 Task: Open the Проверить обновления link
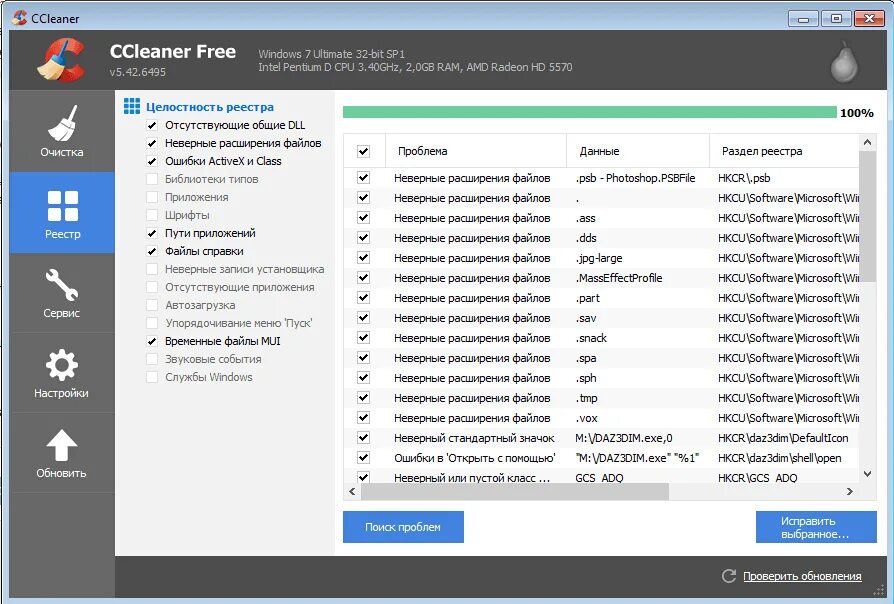tap(802, 576)
